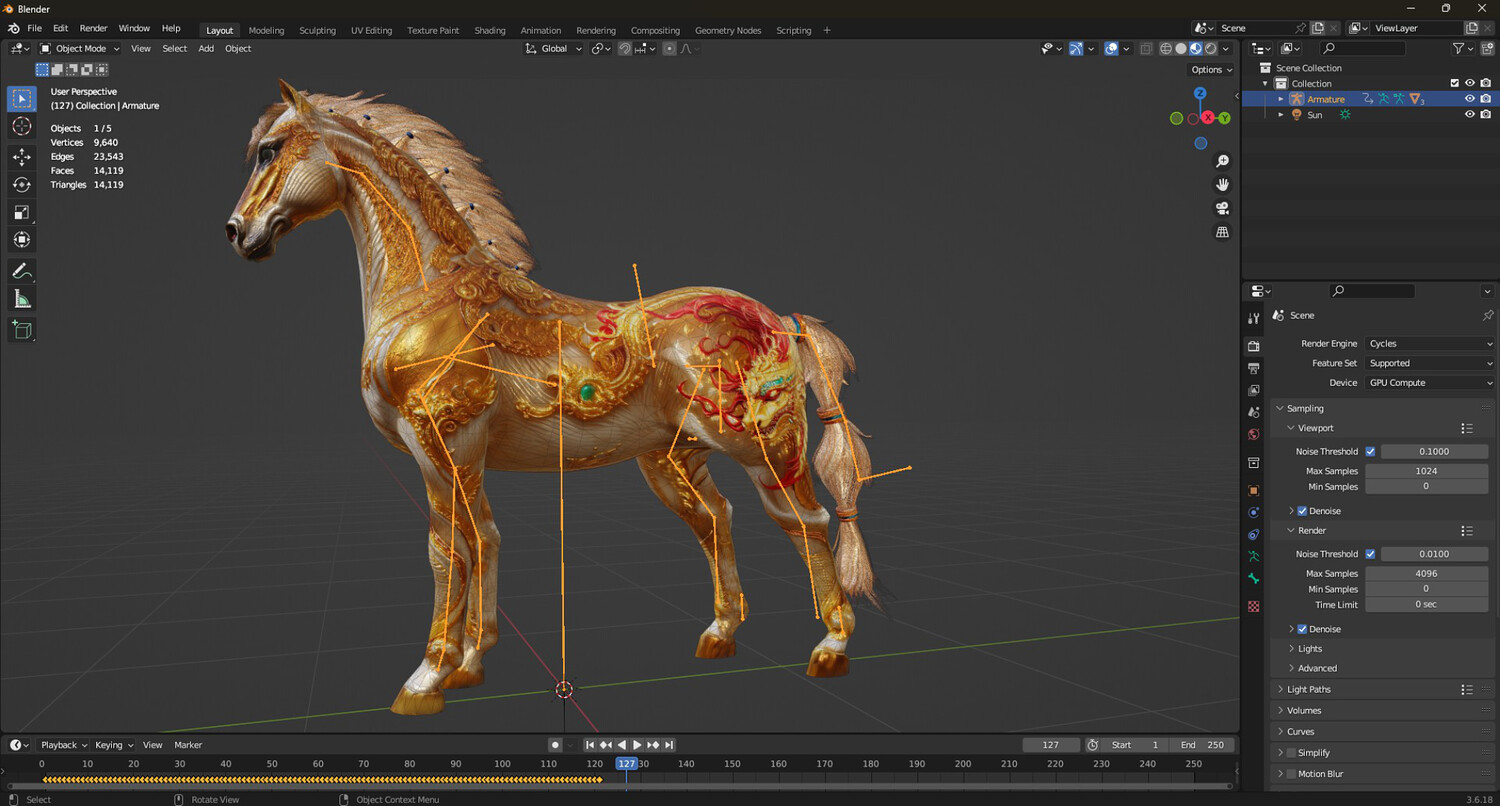The height and width of the screenshot is (806, 1500).
Task: Click the pan view hand icon
Action: pyautogui.click(x=1222, y=184)
